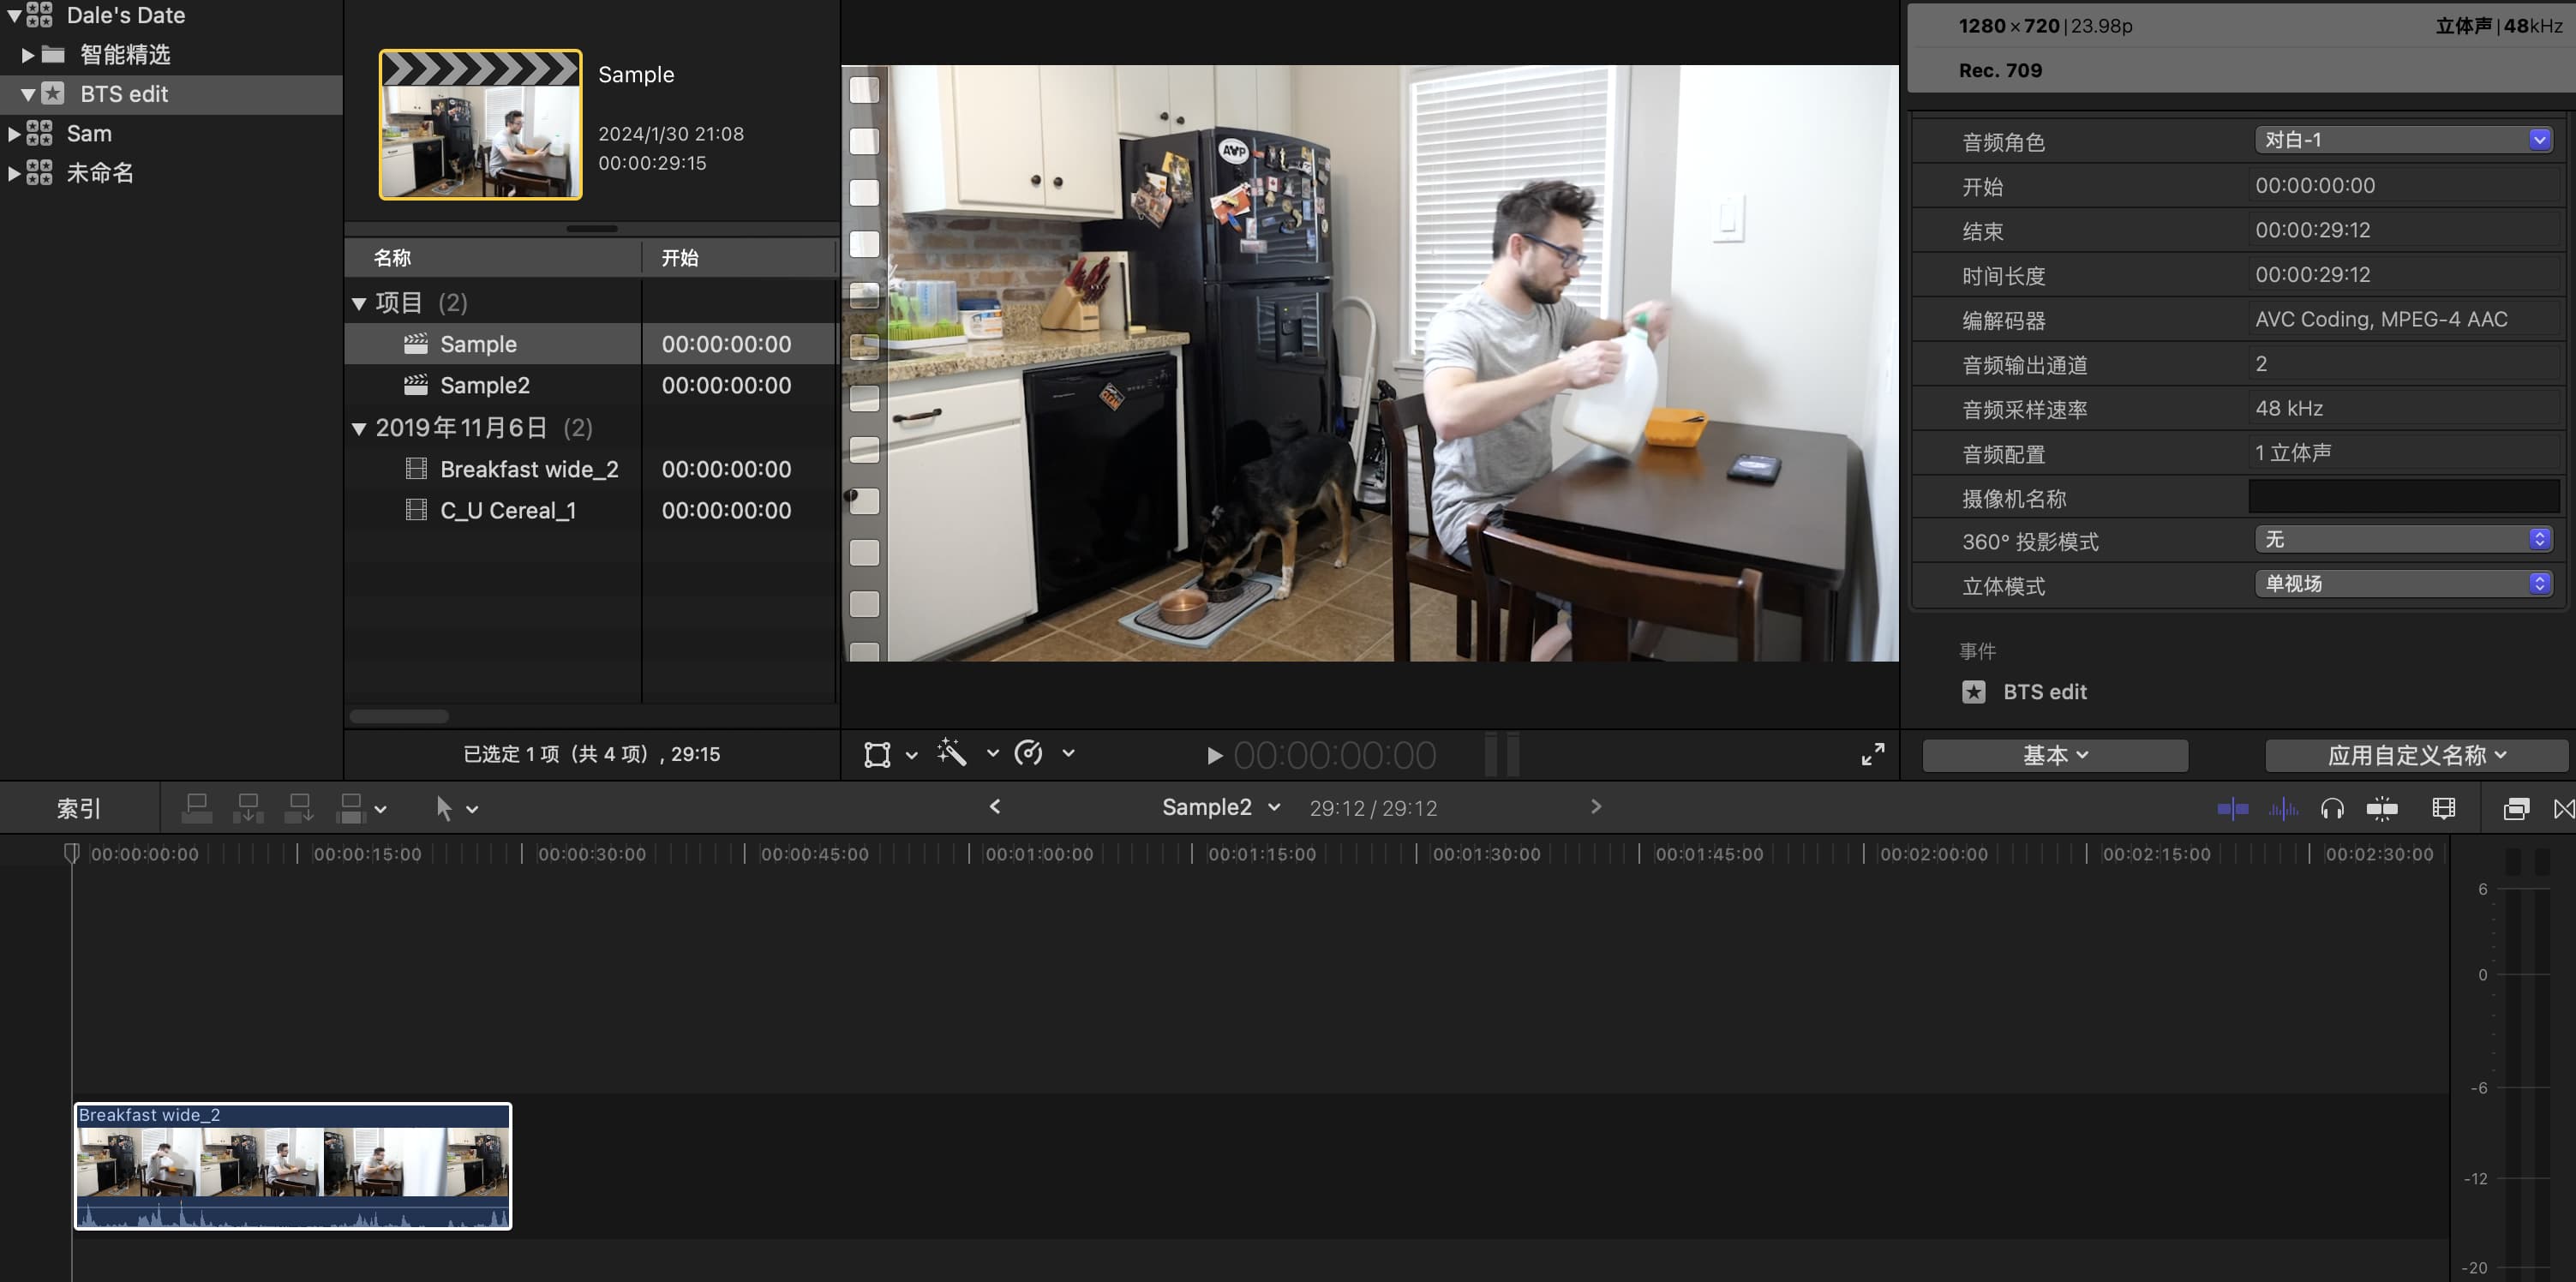This screenshot has width=2576, height=1282.
Task: Collapse the BTS edit event
Action: [x=28, y=94]
